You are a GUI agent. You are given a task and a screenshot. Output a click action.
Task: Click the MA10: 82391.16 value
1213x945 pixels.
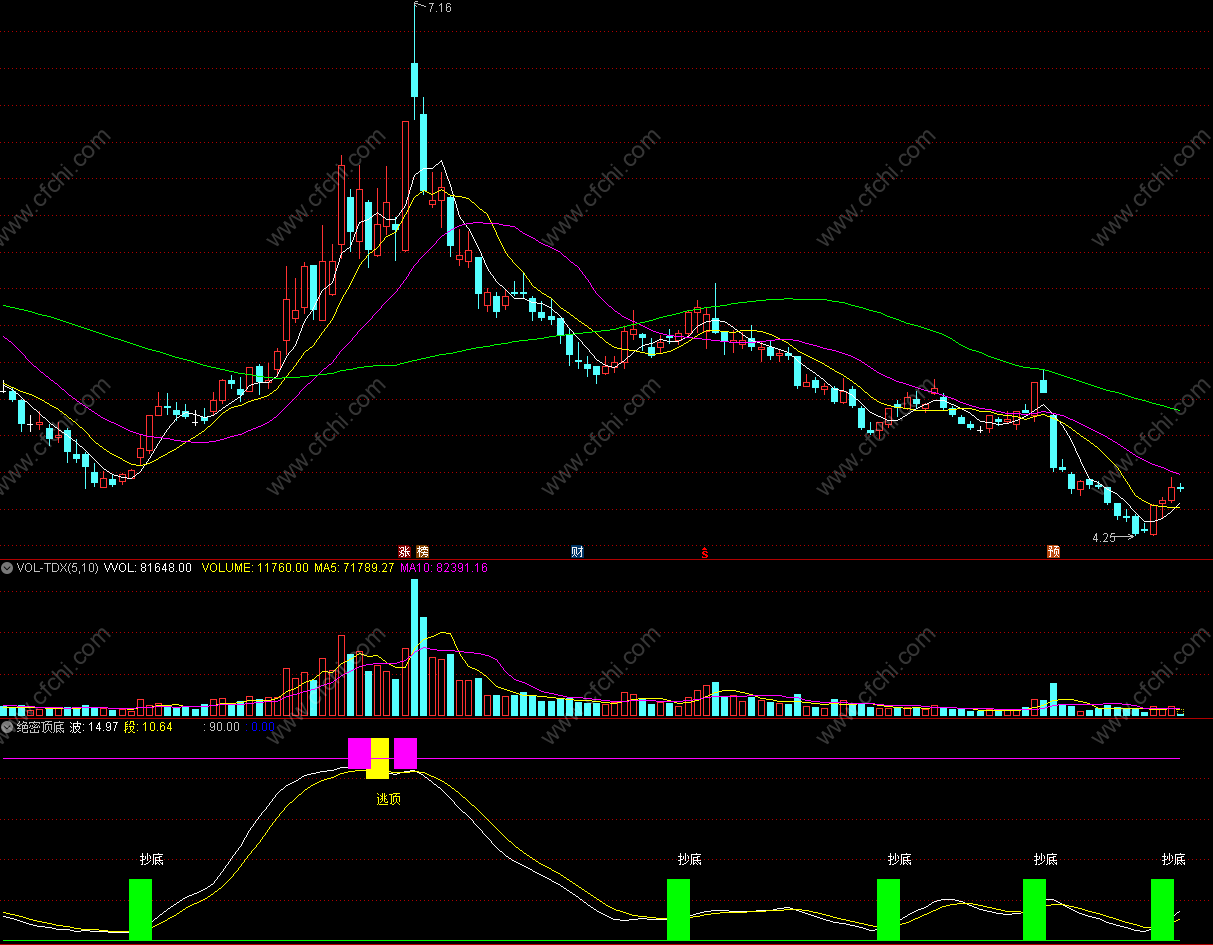tap(444, 568)
